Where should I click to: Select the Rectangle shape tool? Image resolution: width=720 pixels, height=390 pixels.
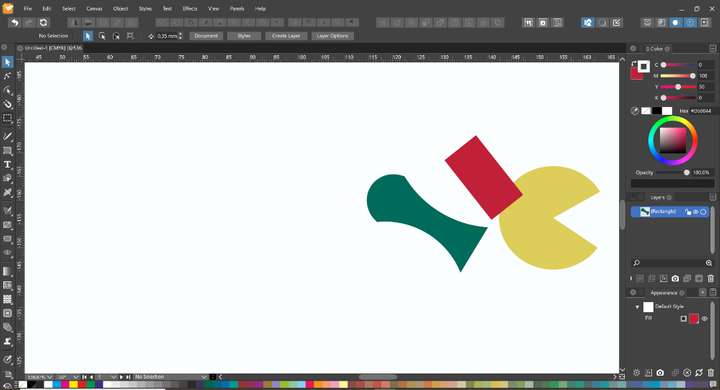click(x=7, y=151)
